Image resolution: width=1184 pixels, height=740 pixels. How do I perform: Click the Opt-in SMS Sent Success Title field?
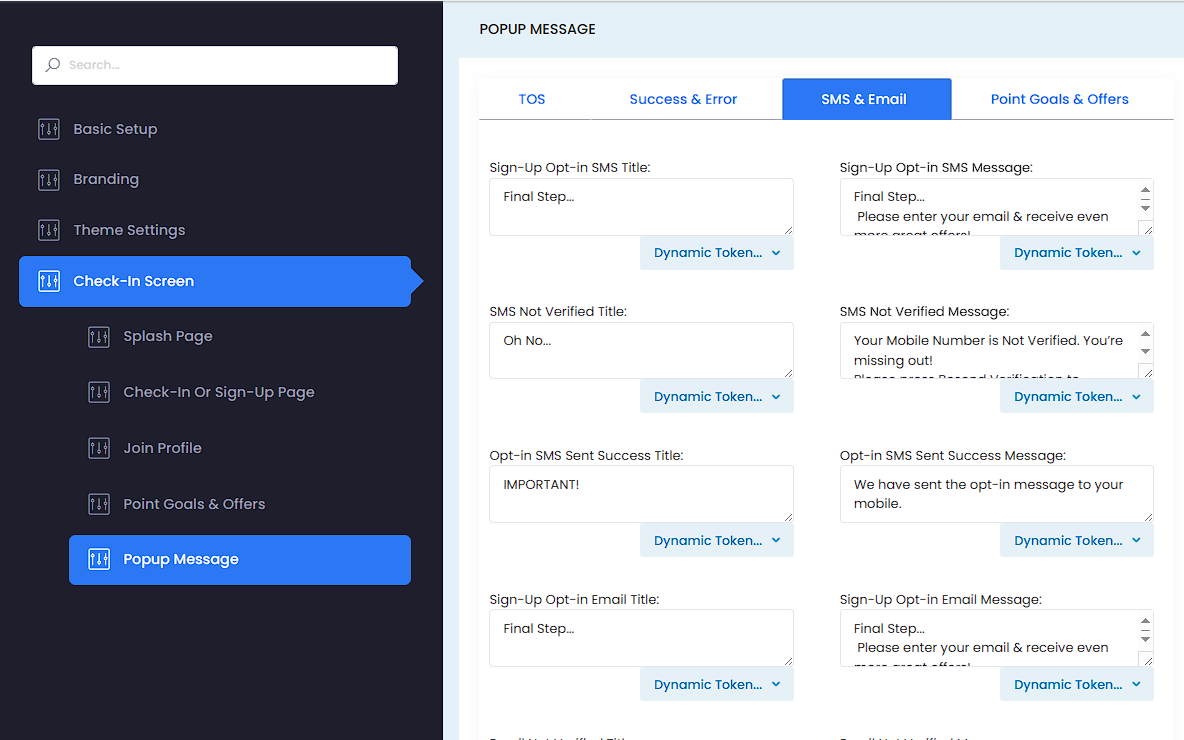641,494
